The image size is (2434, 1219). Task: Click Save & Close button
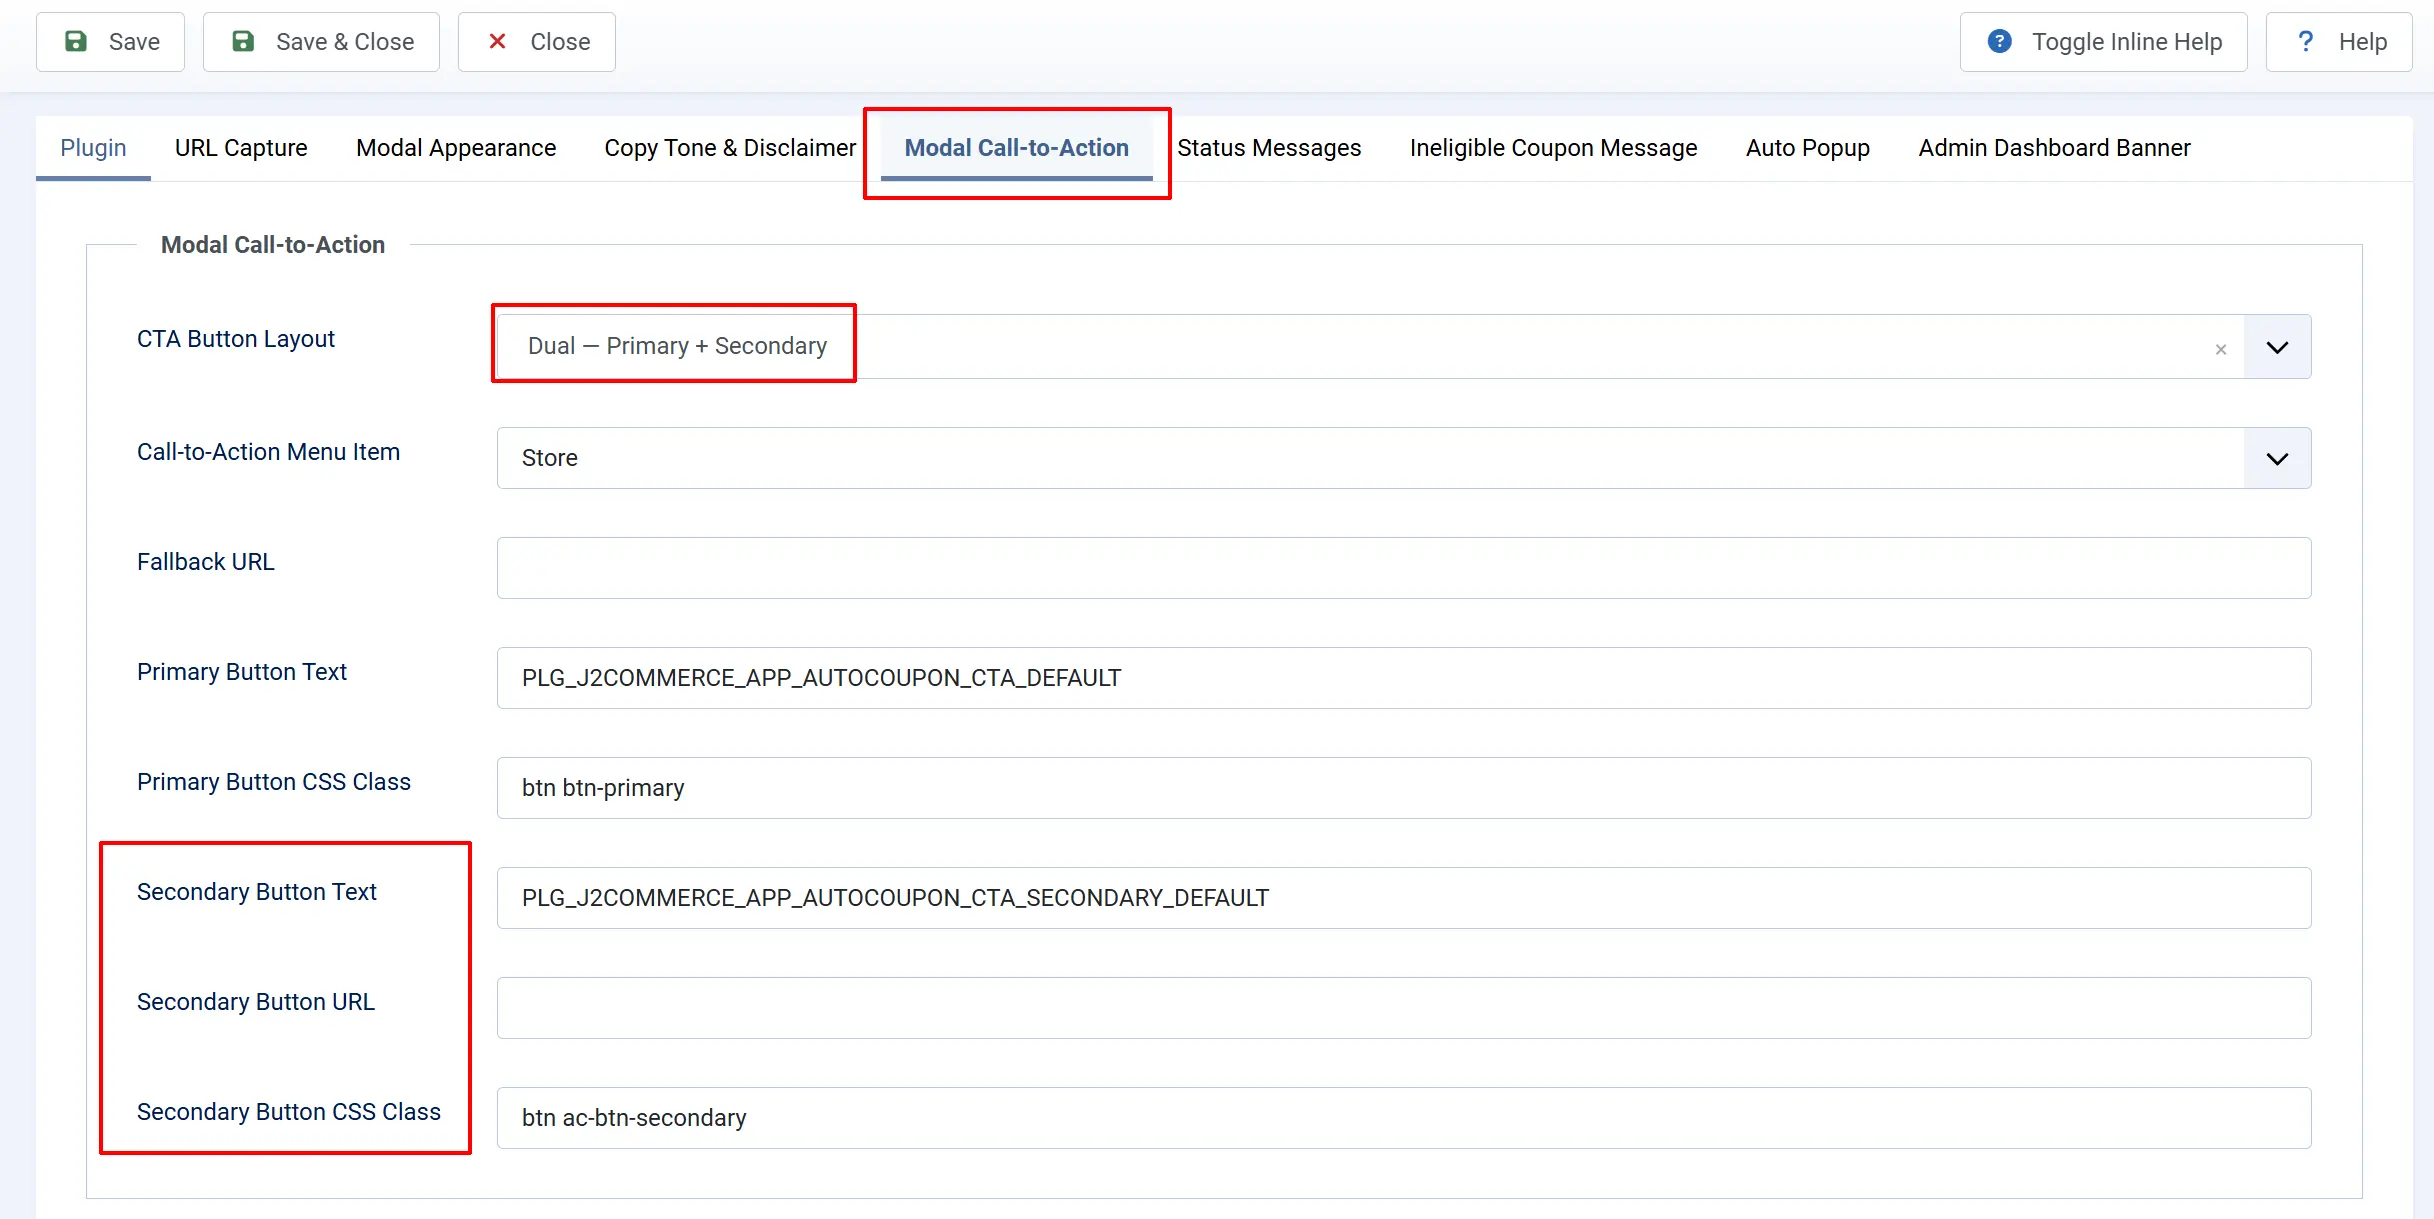[x=321, y=42]
